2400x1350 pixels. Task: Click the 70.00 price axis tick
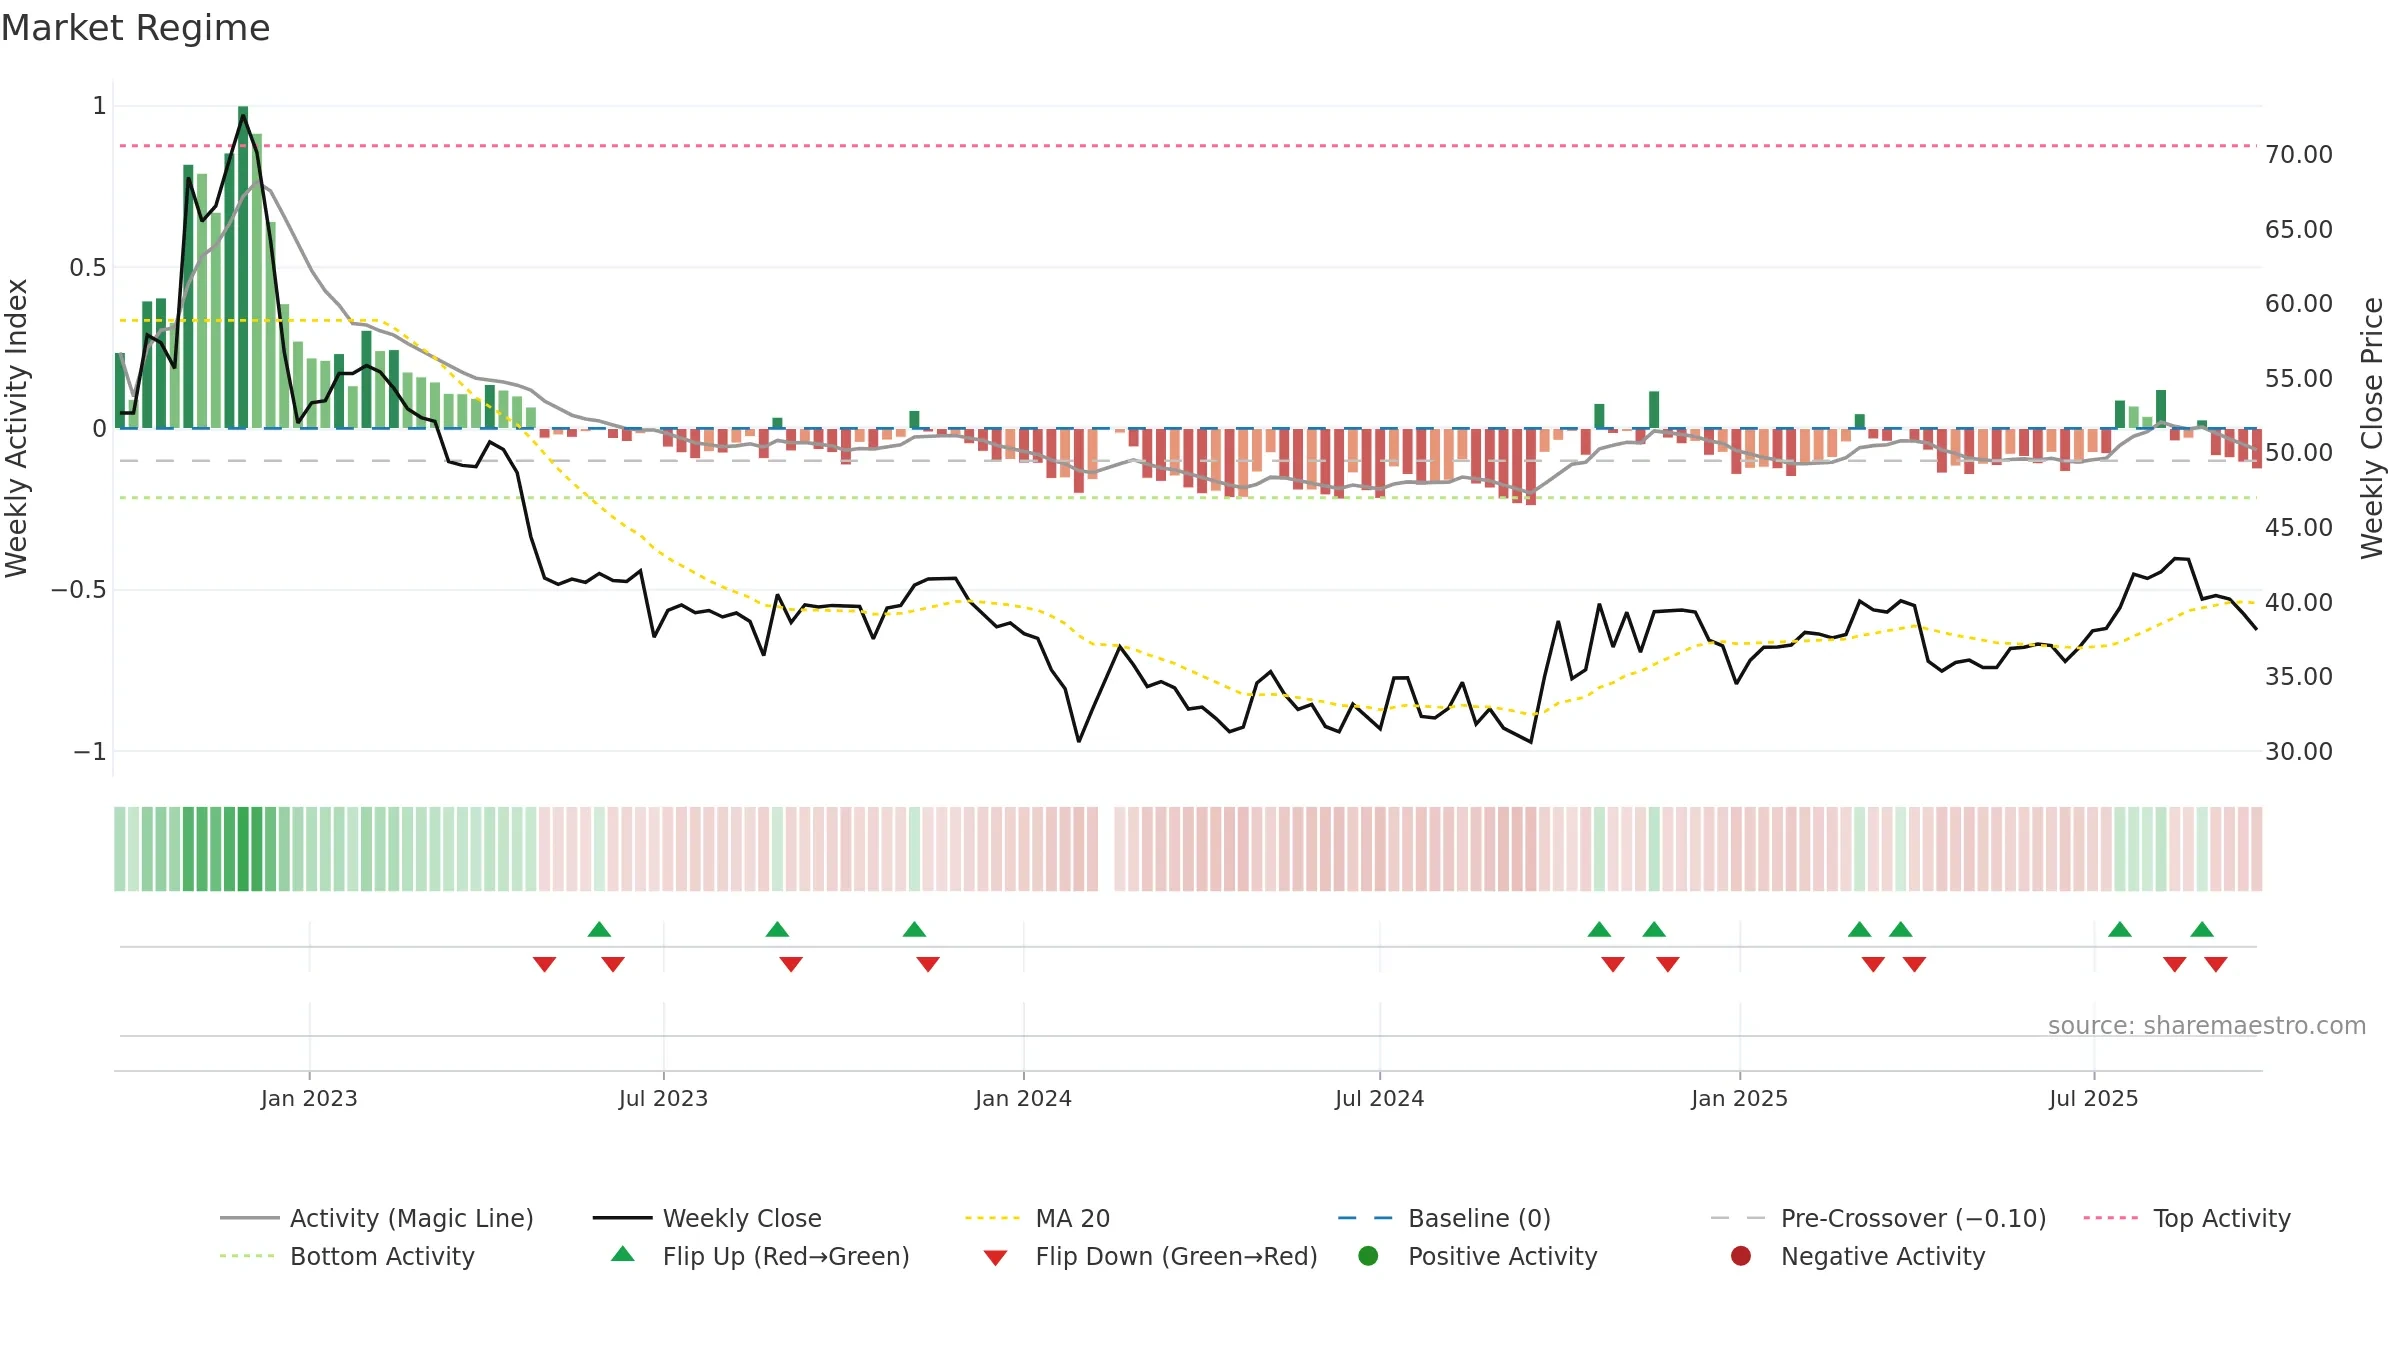2298,154
